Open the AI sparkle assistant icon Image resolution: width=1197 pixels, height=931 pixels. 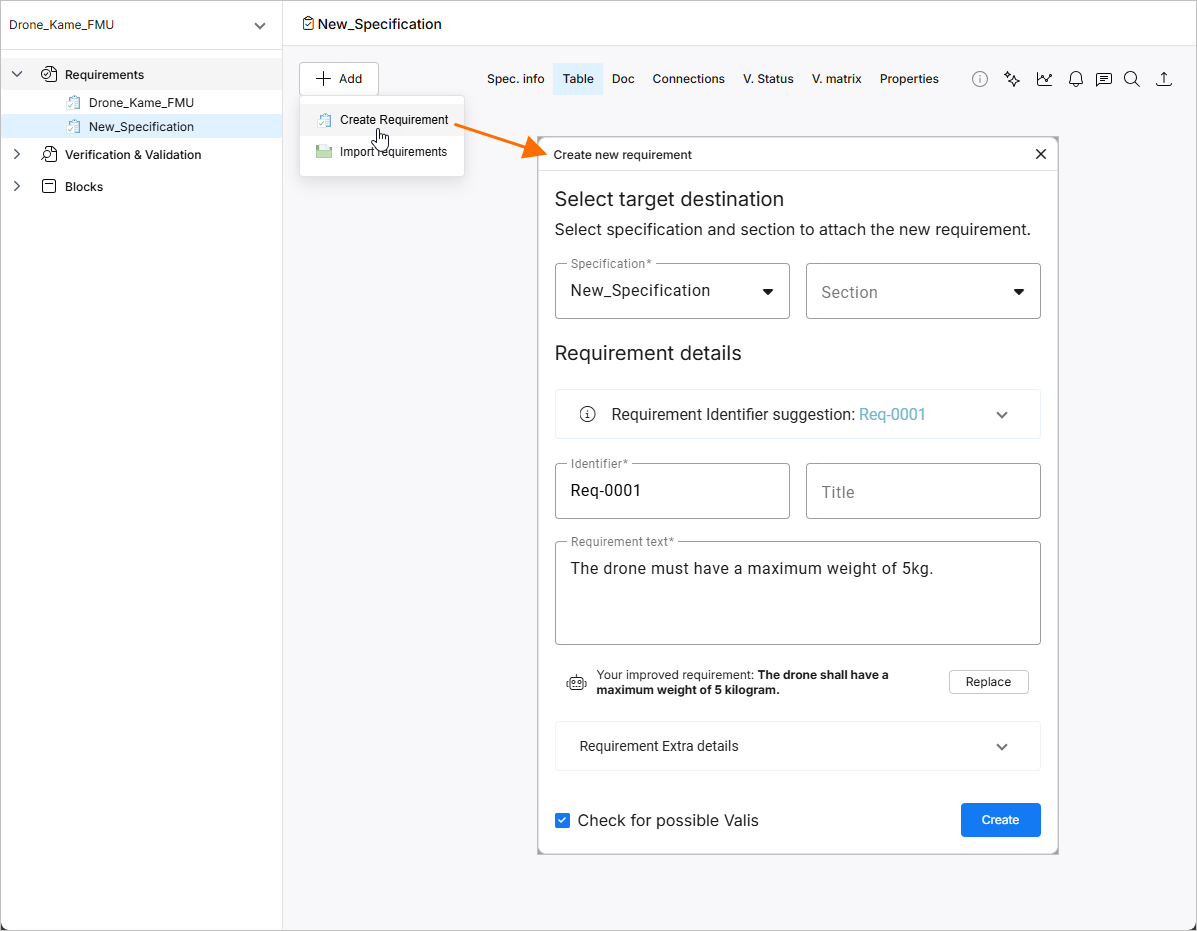(x=1012, y=79)
